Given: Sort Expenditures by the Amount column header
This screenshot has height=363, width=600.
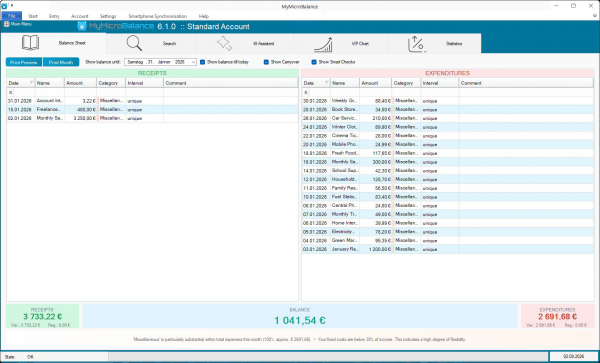Looking at the screenshot, I should pyautogui.click(x=375, y=83).
